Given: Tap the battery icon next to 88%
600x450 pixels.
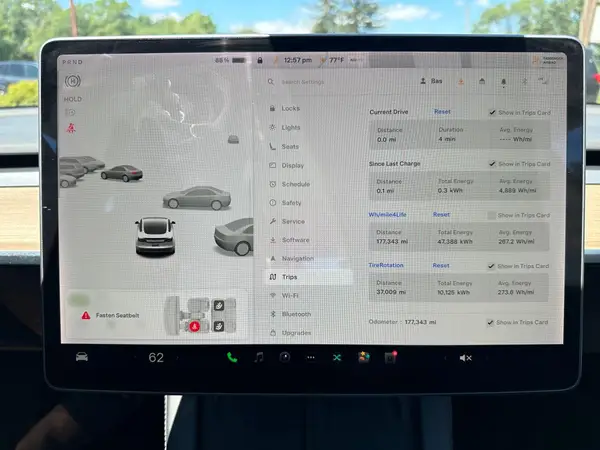Looking at the screenshot, I should pos(239,60).
